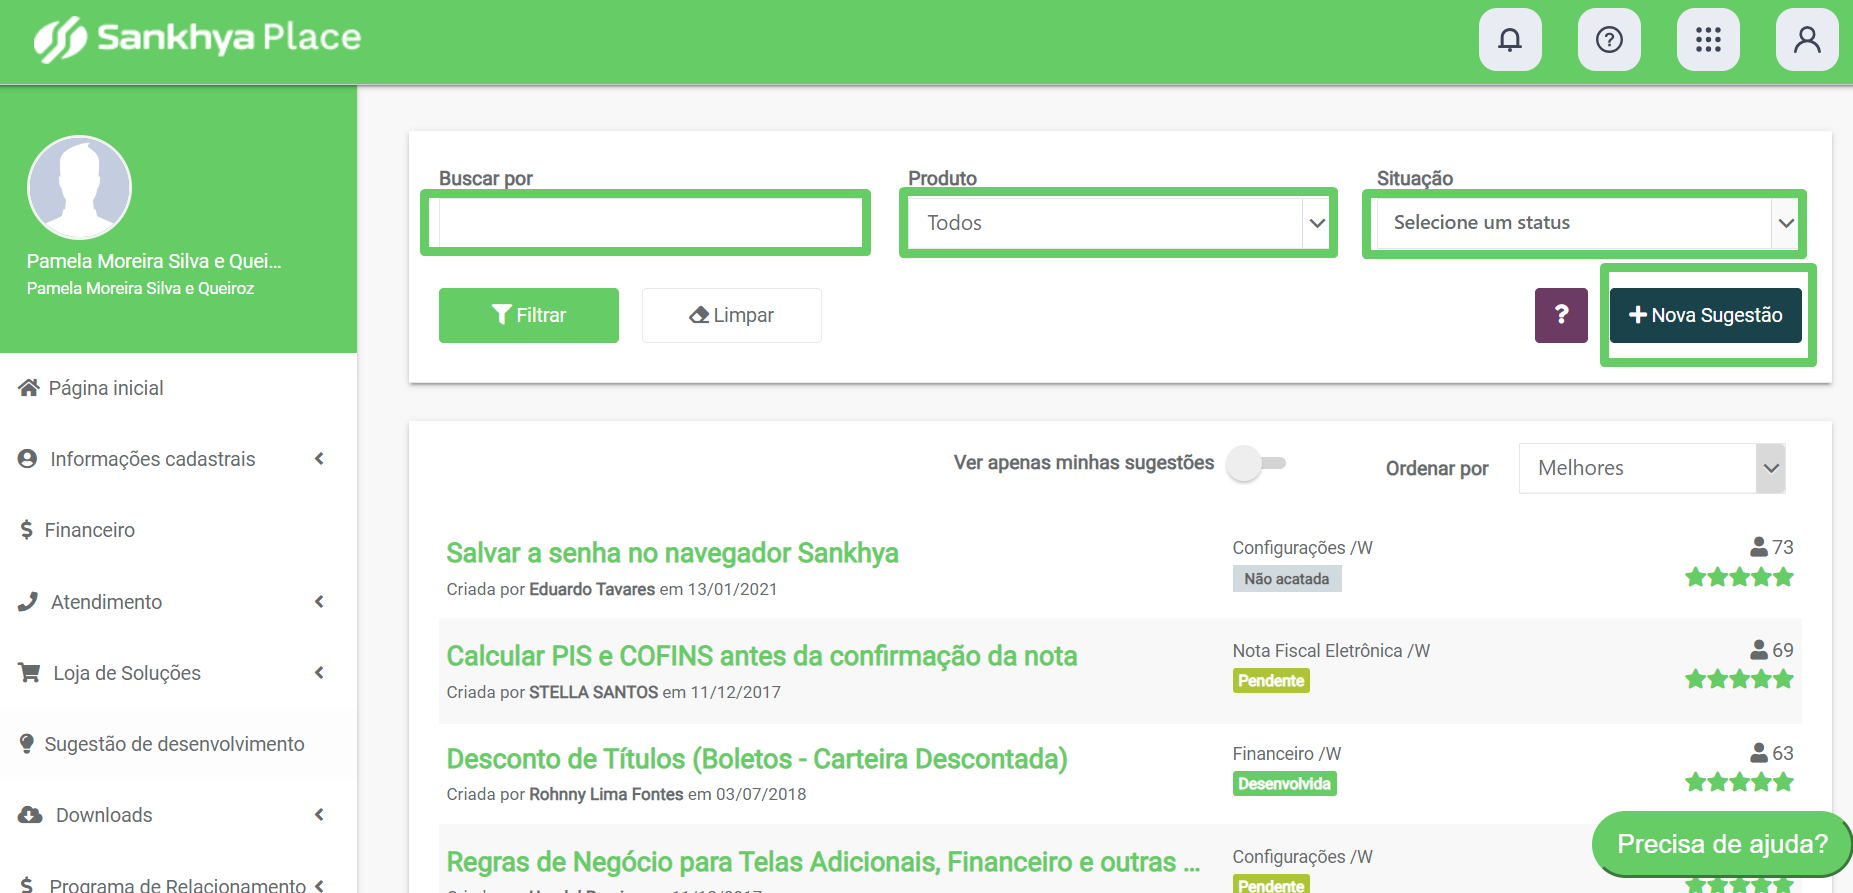Open Informações cadastrais menu item
This screenshot has width=1853, height=893.
178,459
